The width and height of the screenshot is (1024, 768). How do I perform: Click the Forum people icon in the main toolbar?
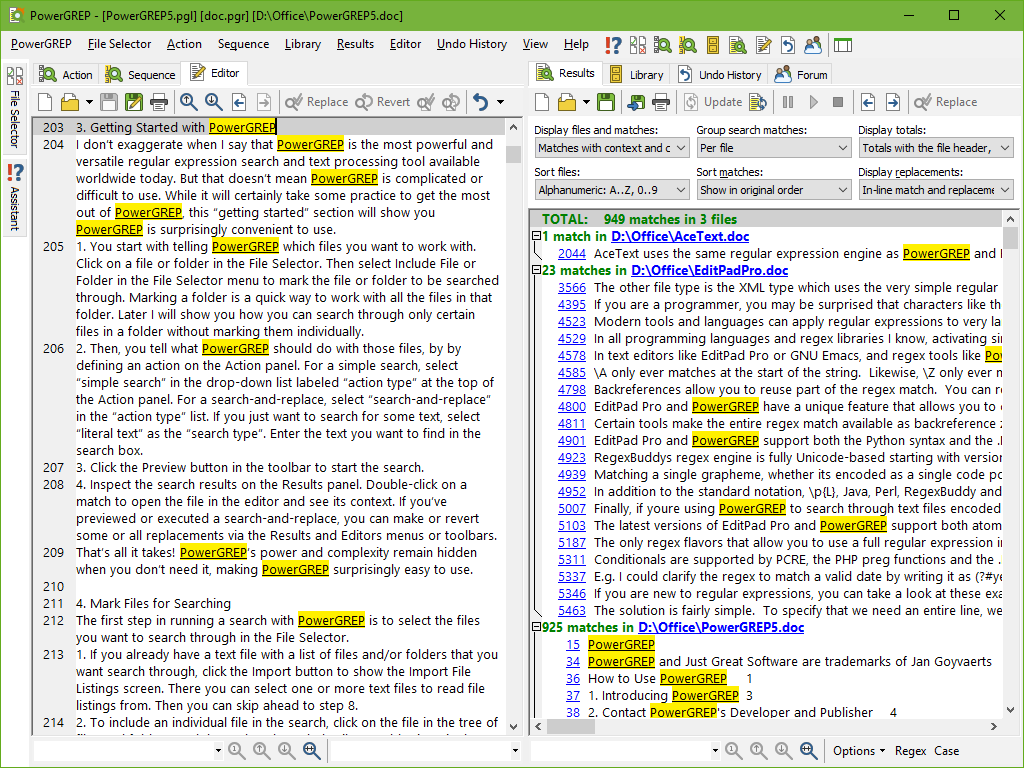click(x=812, y=45)
